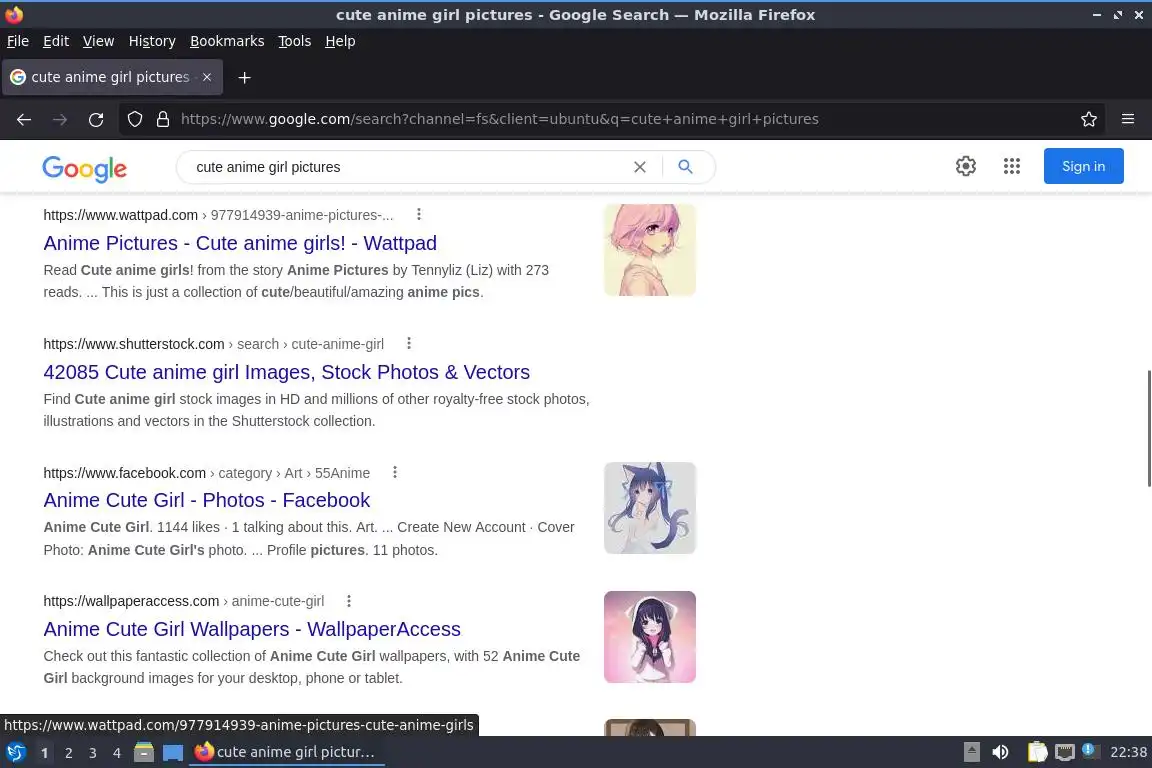Switch to workspace 2 in the taskbar
This screenshot has width=1152, height=768.
(68, 753)
